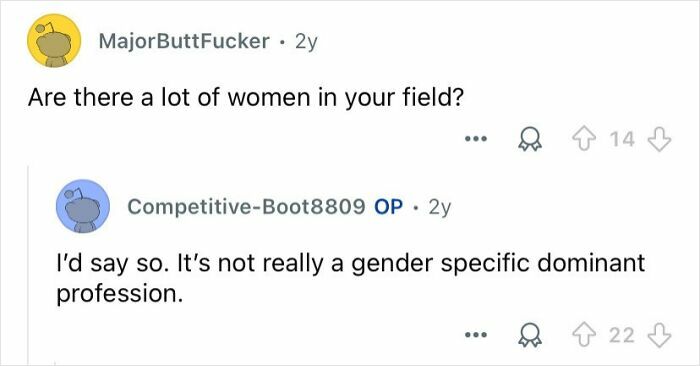Click the first comment's 2y timestamp
The height and width of the screenshot is (366, 700).
pyautogui.click(x=306, y=42)
